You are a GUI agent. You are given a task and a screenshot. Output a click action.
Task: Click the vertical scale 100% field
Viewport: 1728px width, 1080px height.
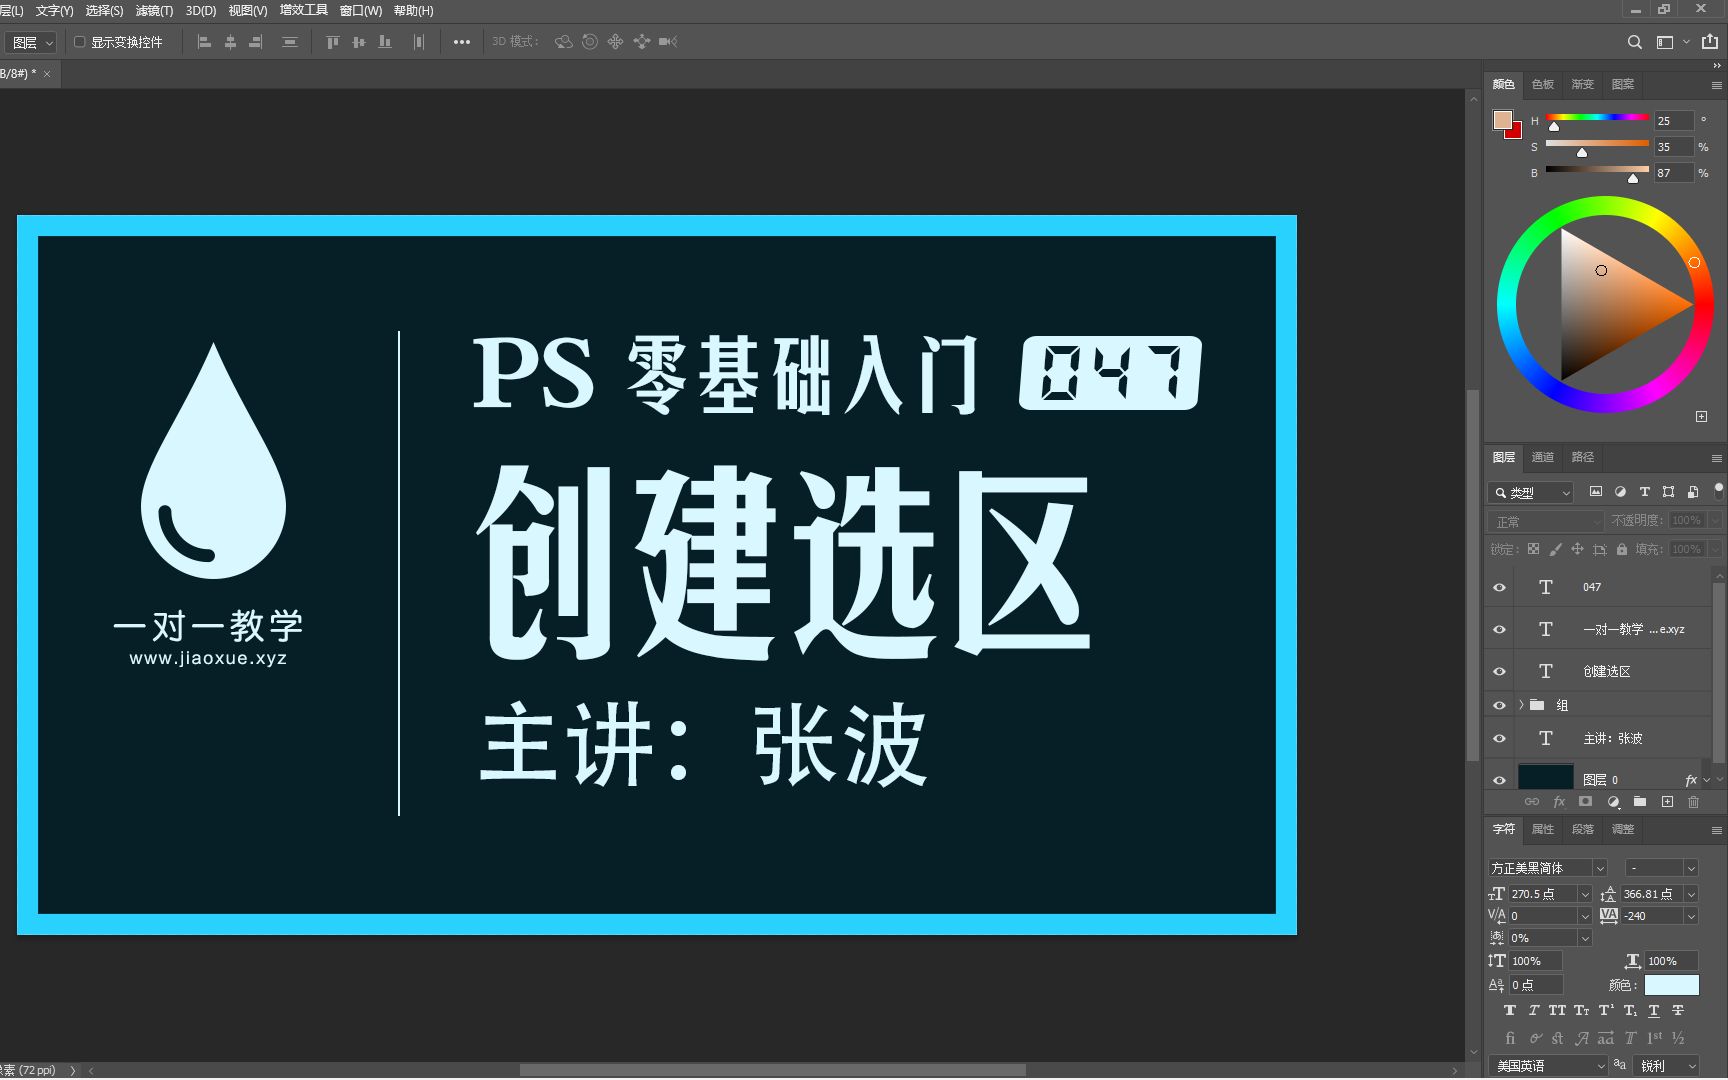pyautogui.click(x=1535, y=961)
